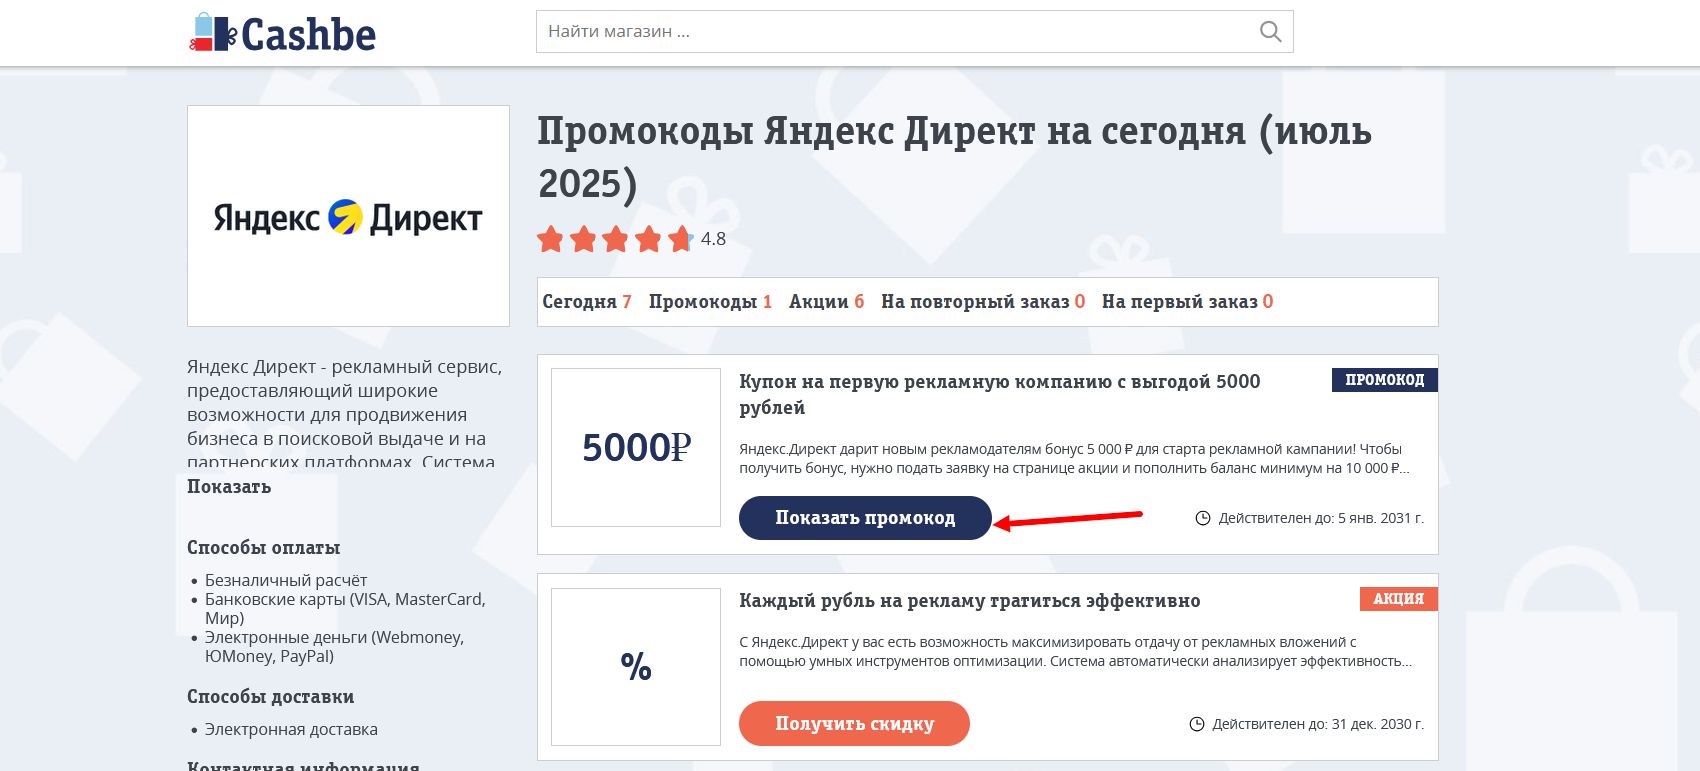Click the rating value 4.8
Screen dimensions: 1700x771
click(x=713, y=239)
